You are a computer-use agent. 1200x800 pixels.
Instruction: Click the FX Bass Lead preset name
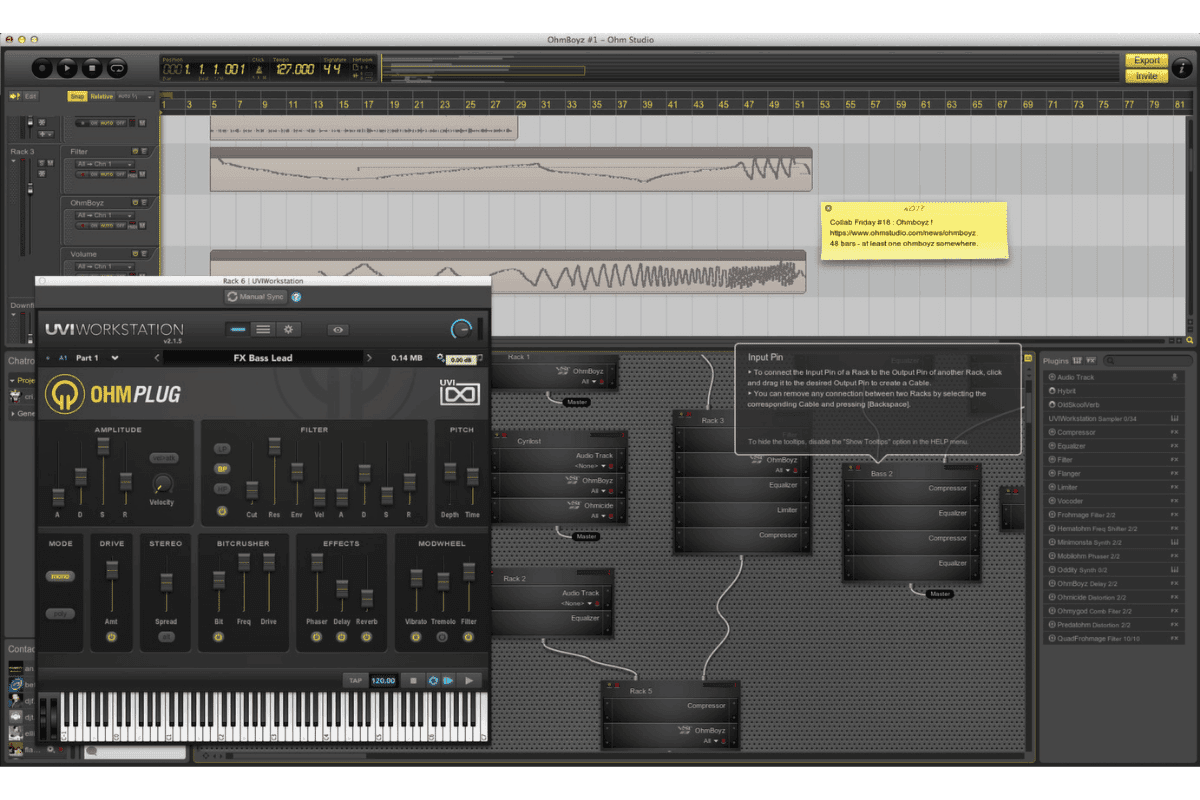click(263, 357)
